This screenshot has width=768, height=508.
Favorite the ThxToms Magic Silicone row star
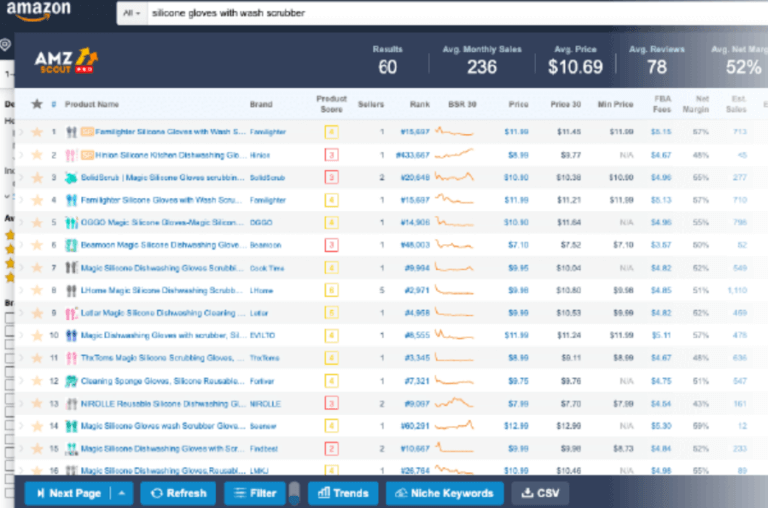click(37, 358)
